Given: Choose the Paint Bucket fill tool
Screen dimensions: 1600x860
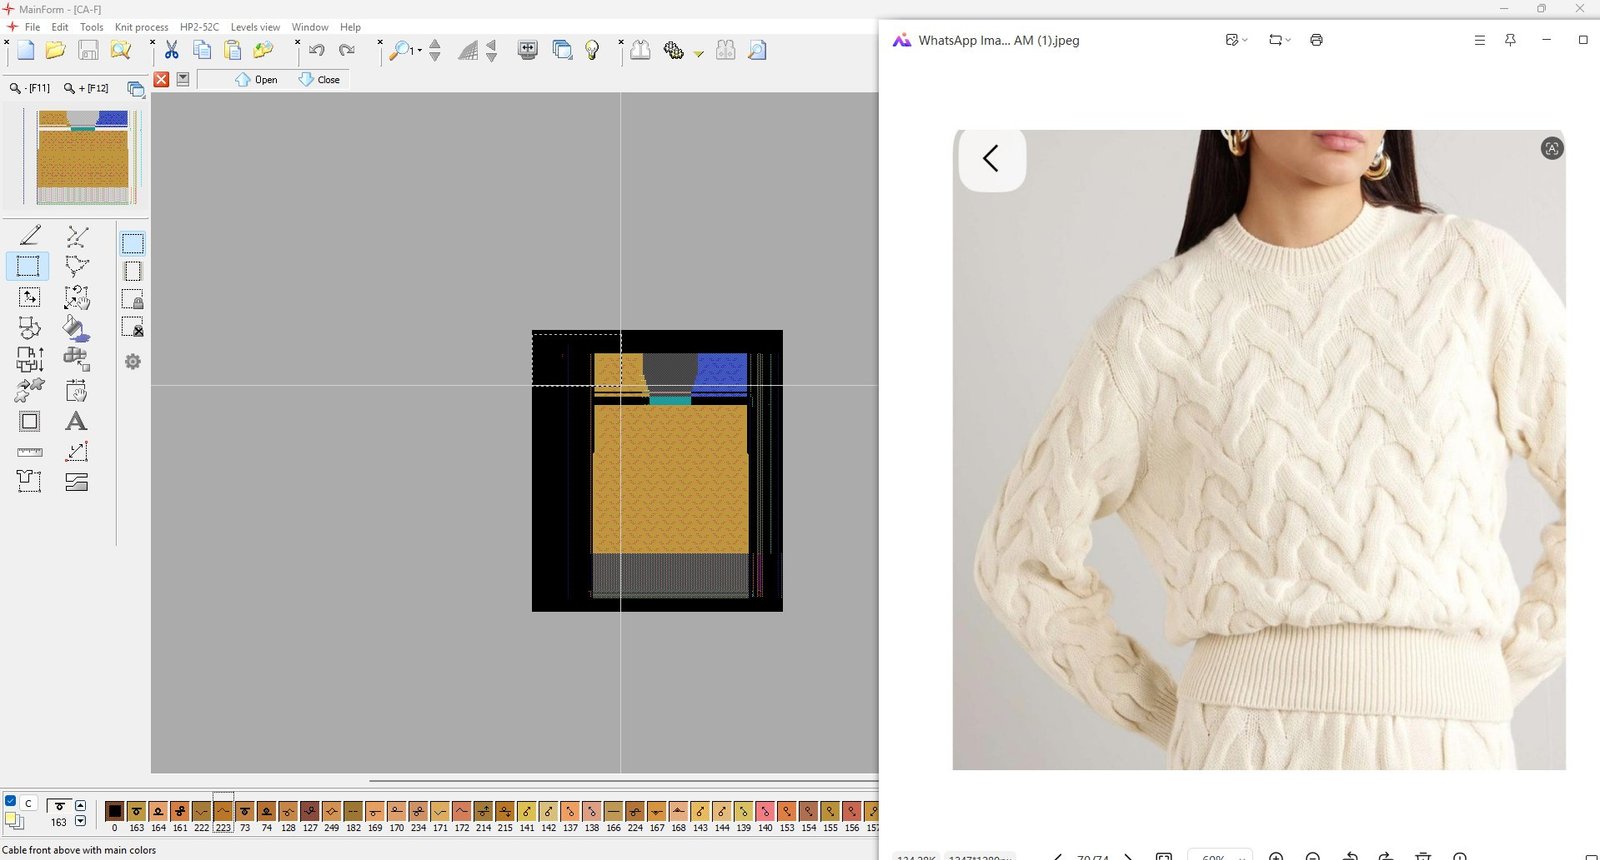Looking at the screenshot, I should [76, 328].
